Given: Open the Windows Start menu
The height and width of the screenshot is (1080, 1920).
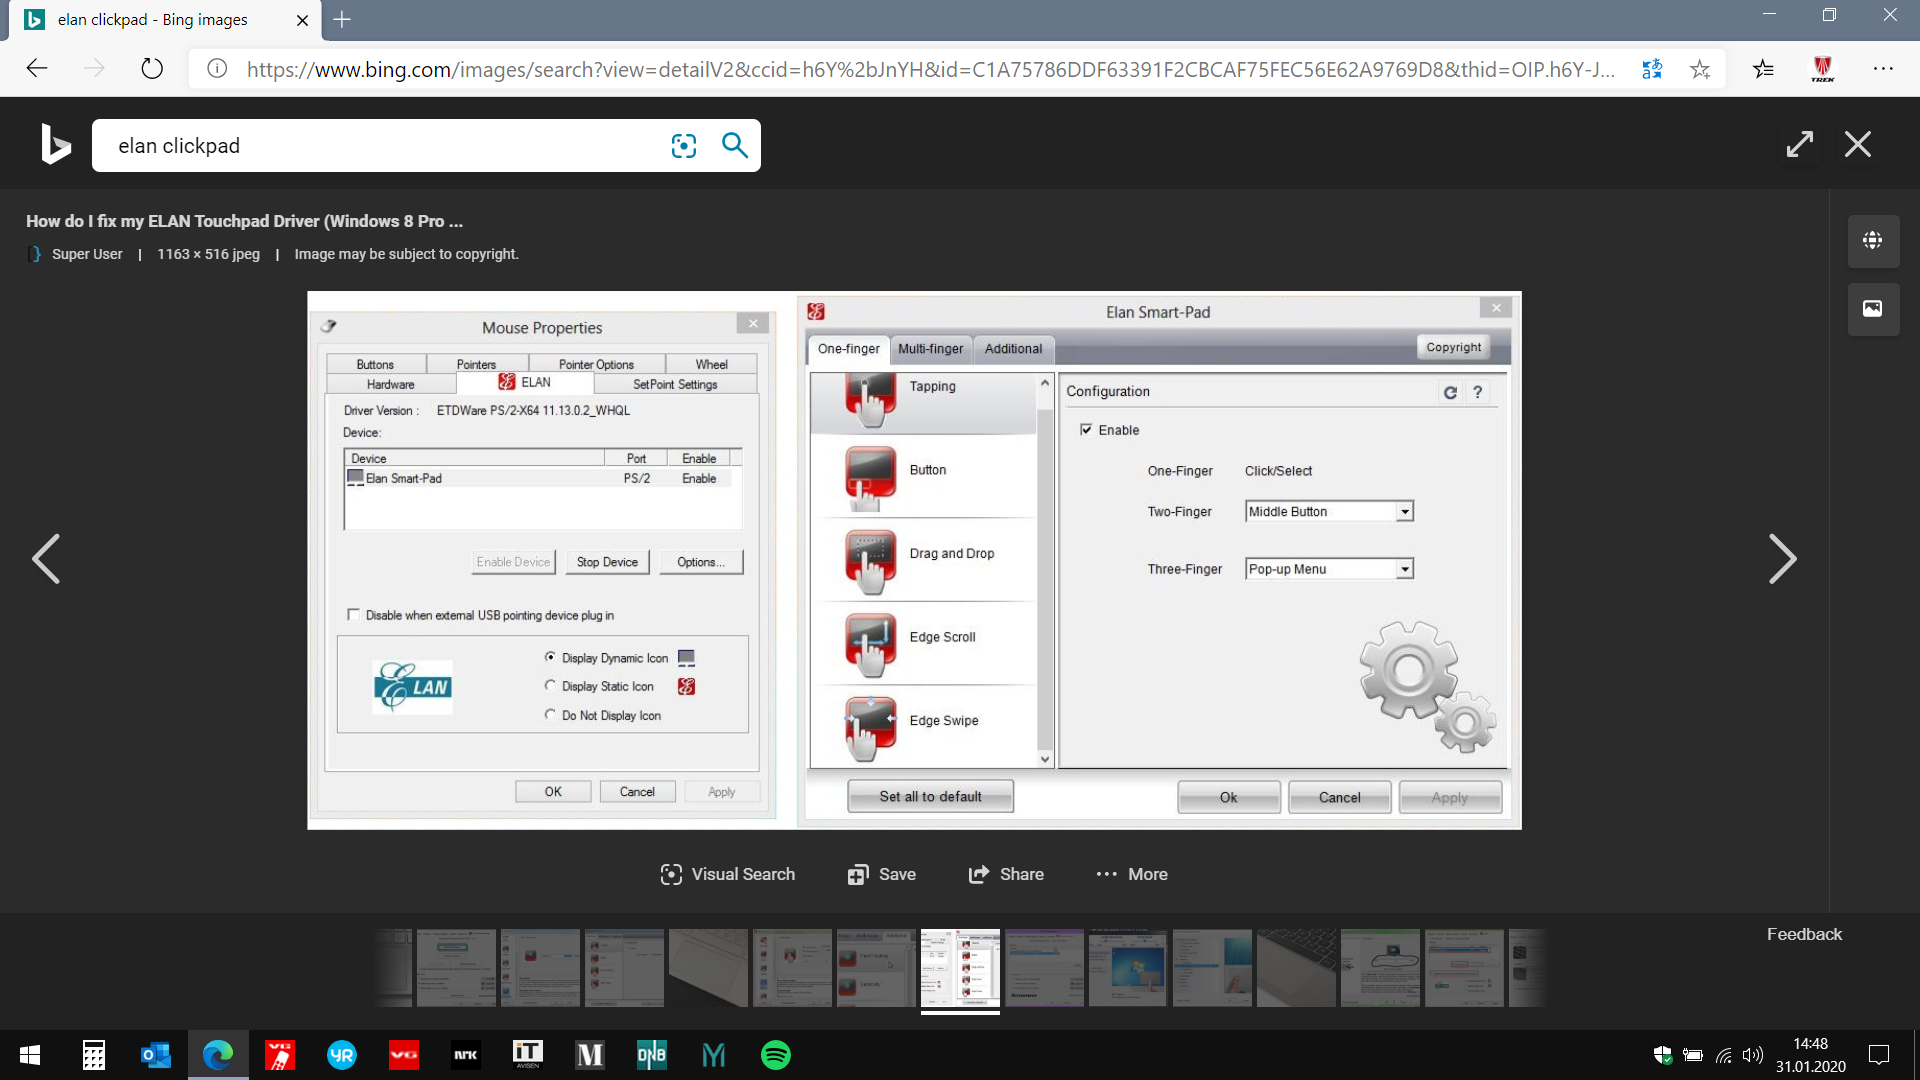Looking at the screenshot, I should (x=30, y=1055).
